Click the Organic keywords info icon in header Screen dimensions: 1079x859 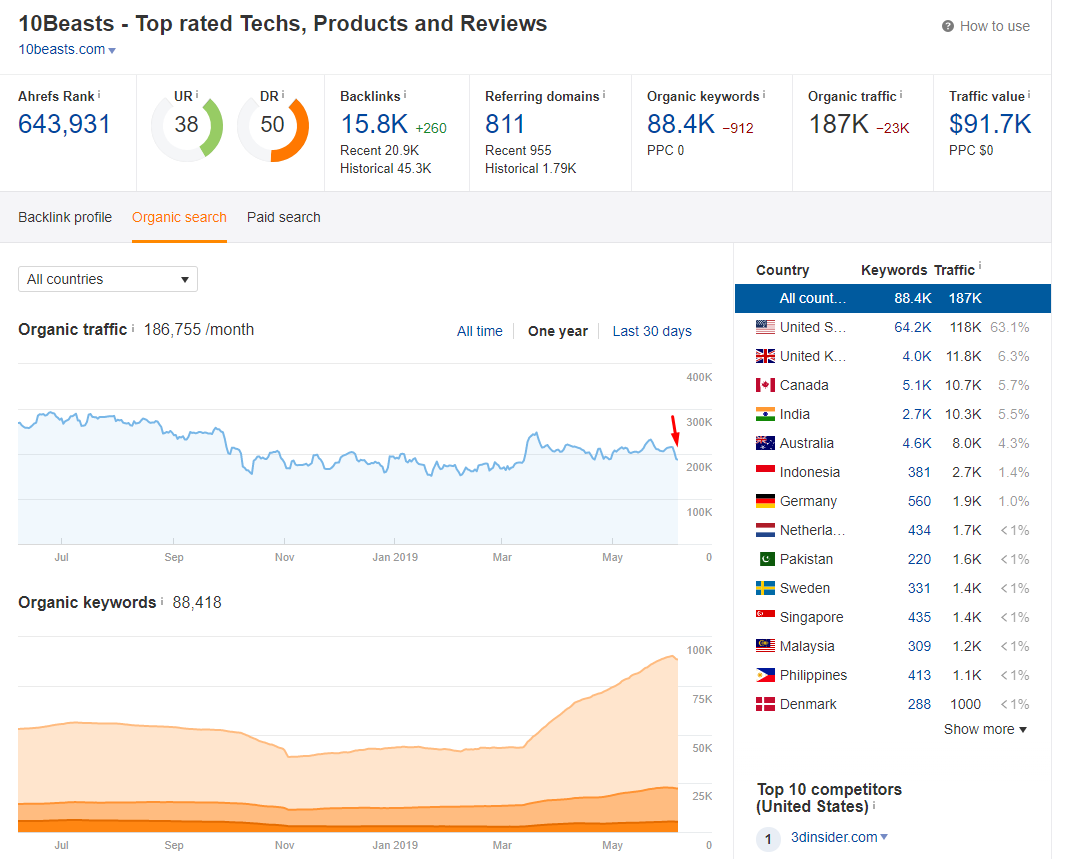pos(764,94)
